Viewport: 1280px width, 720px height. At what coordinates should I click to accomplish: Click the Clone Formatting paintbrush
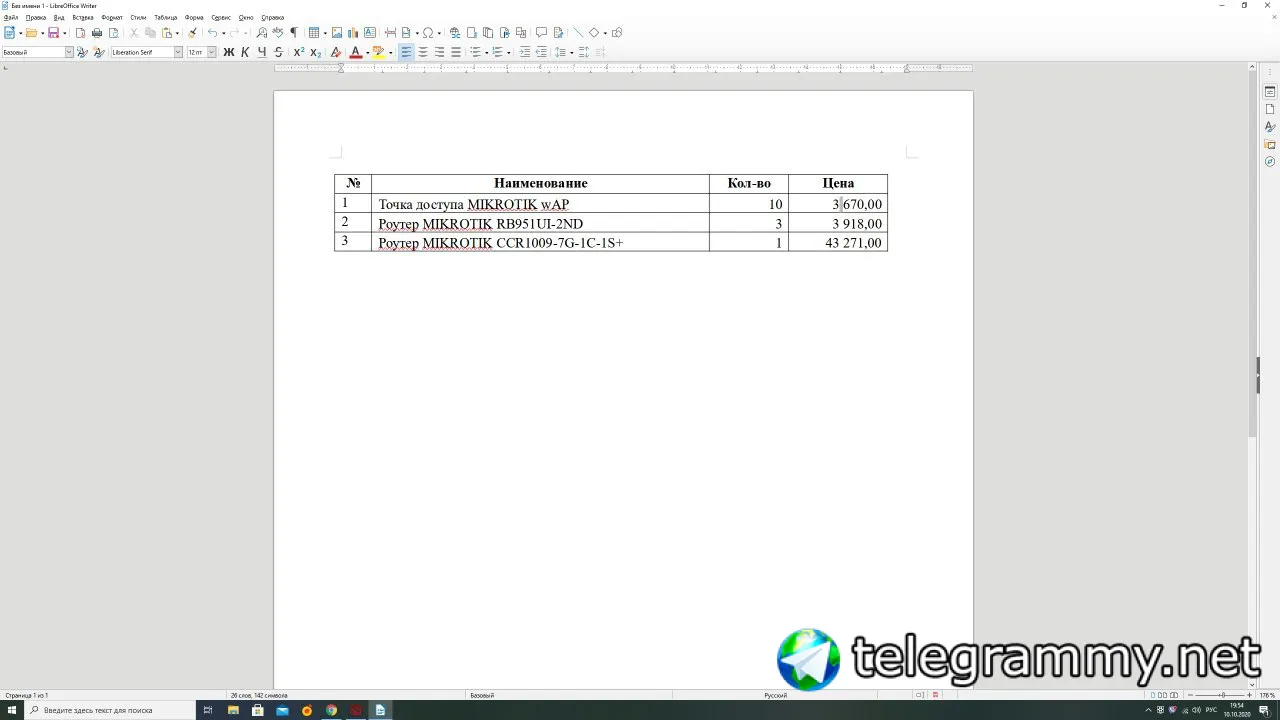click(193, 33)
